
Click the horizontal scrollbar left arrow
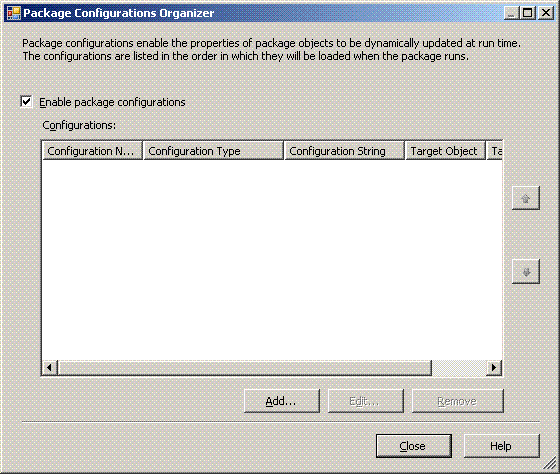[x=50, y=367]
